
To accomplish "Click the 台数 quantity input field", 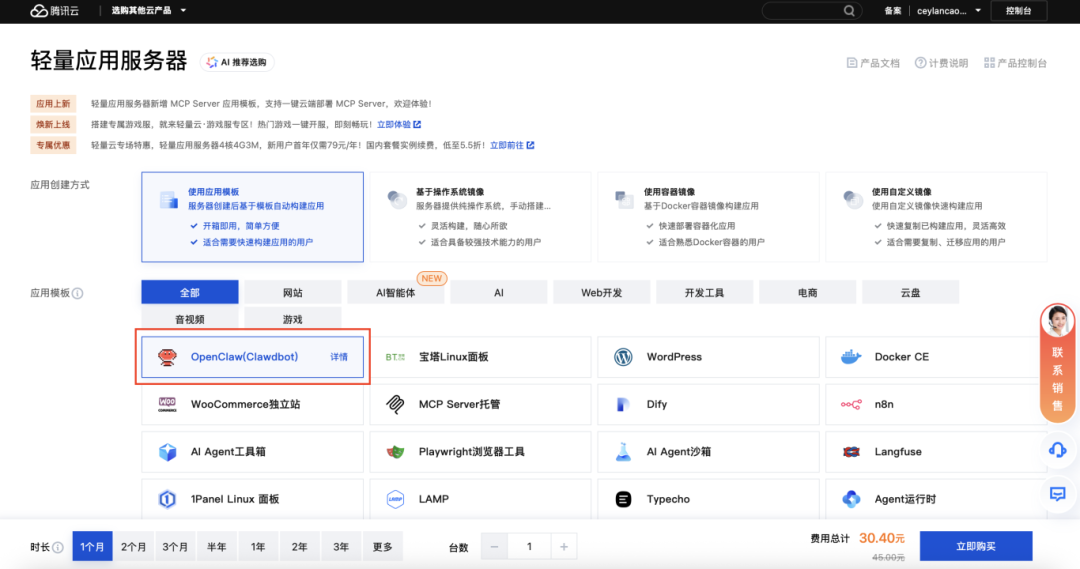I will coord(529,547).
